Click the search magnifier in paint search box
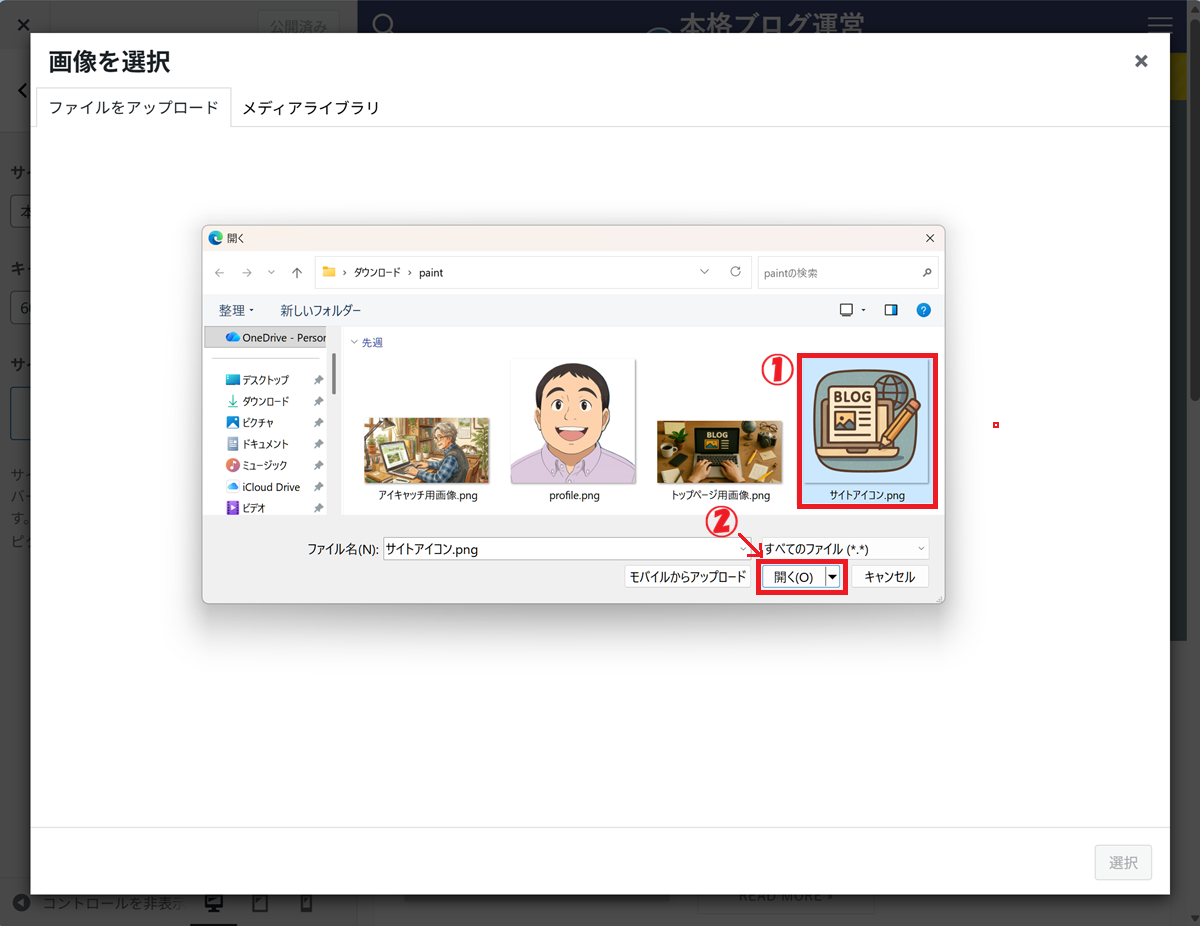The width and height of the screenshot is (1200, 926). [x=926, y=272]
